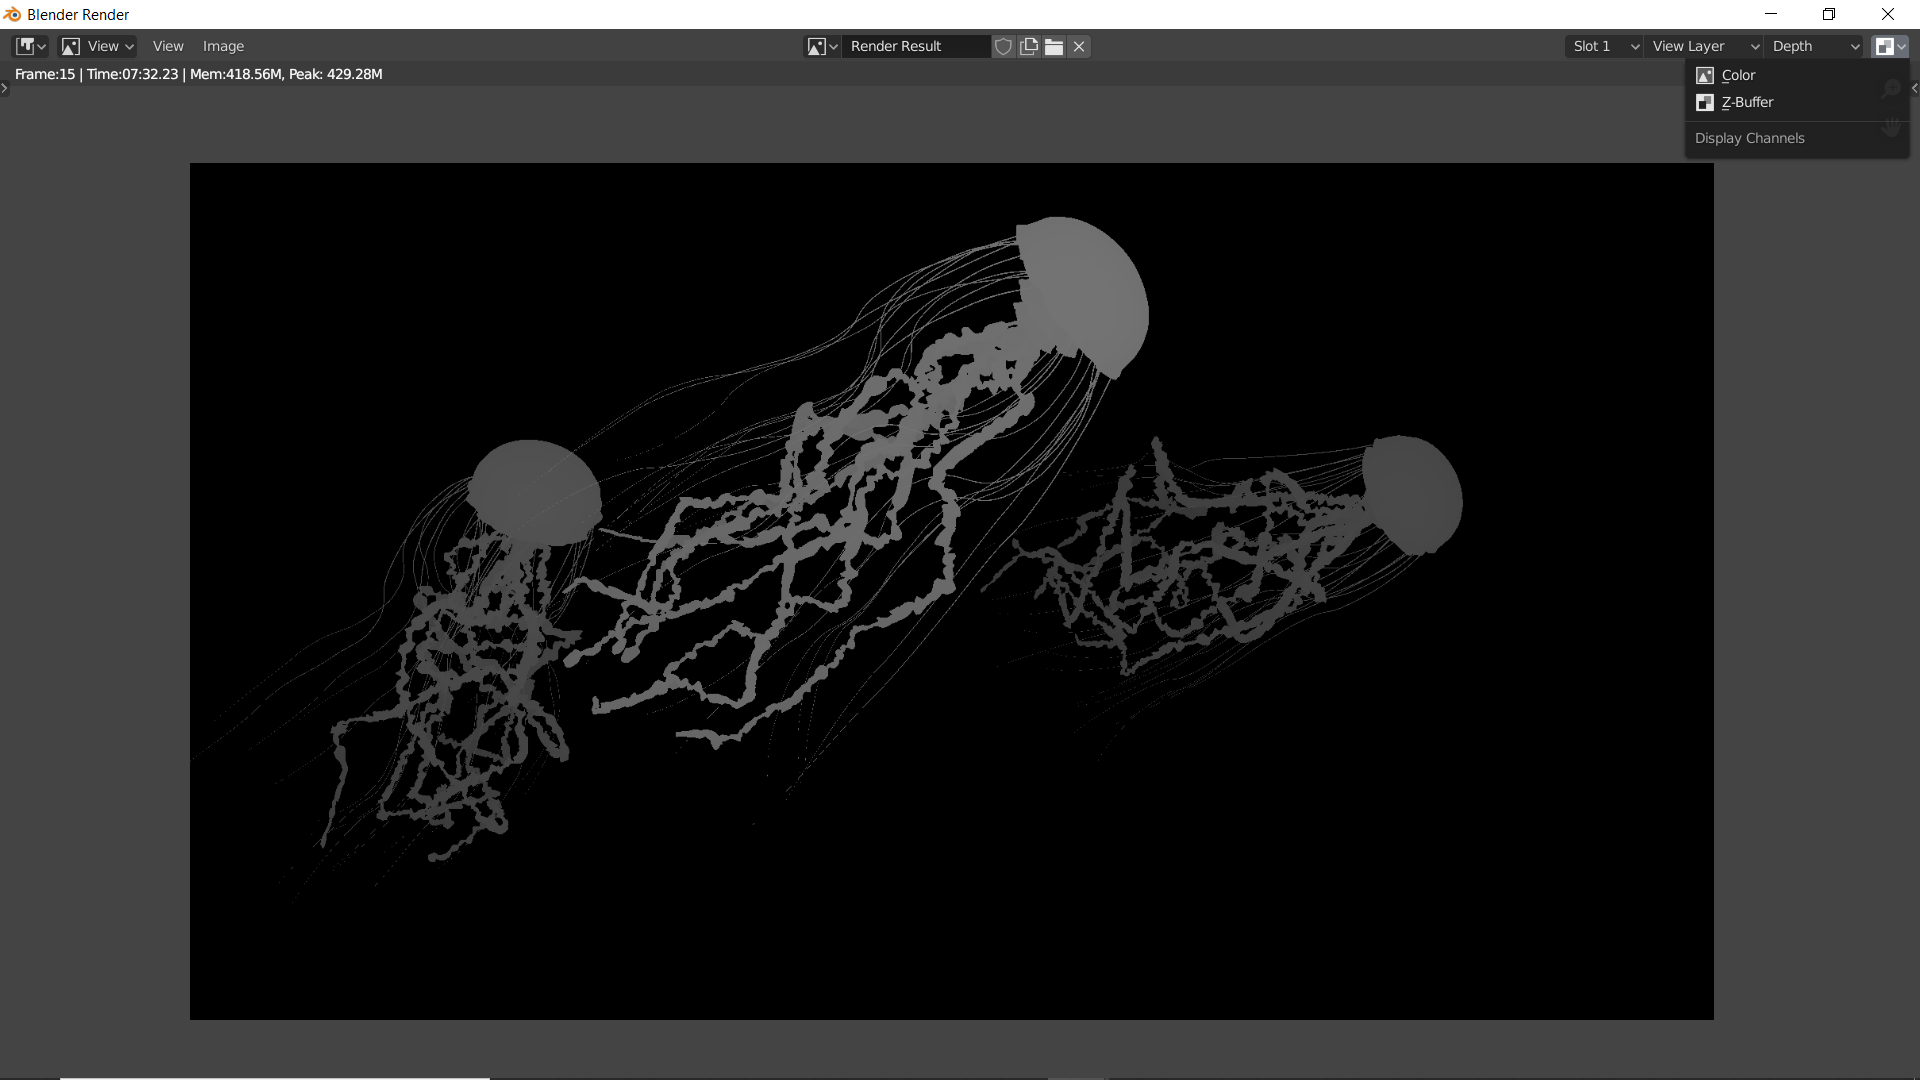Expand the left toolbar region arrow

pyautogui.click(x=4, y=88)
